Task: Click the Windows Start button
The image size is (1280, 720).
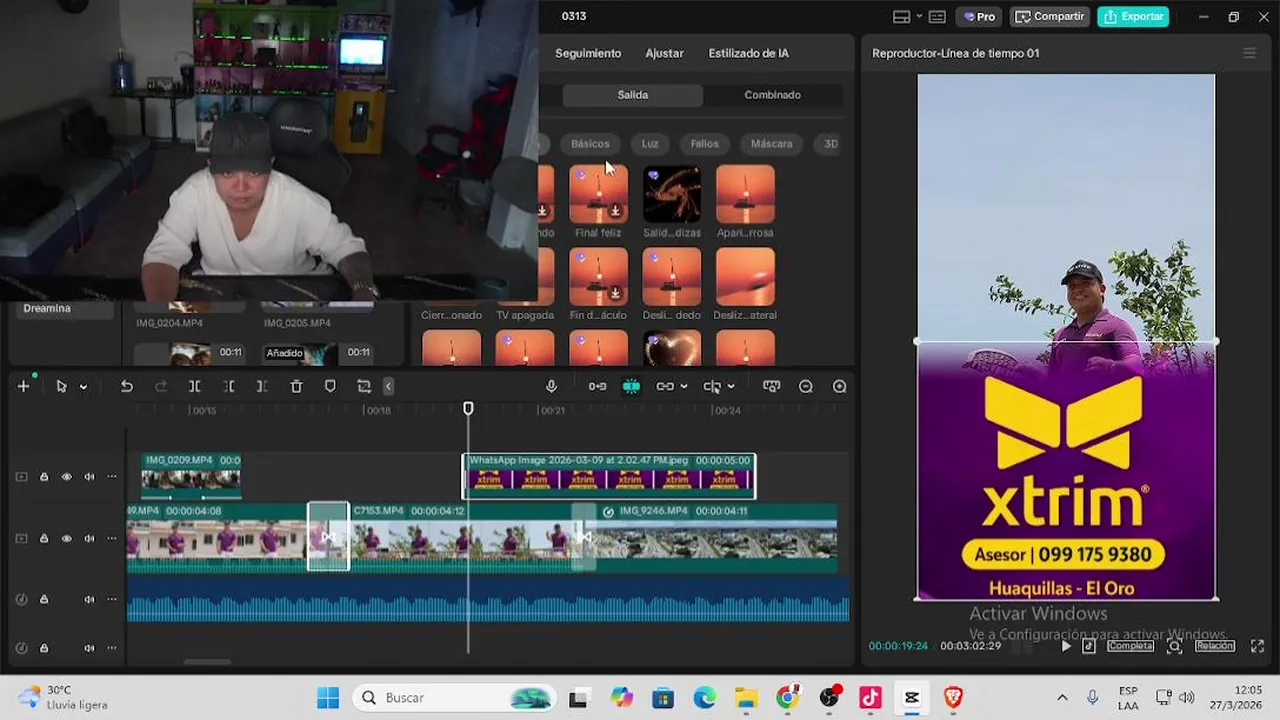Action: tap(329, 697)
